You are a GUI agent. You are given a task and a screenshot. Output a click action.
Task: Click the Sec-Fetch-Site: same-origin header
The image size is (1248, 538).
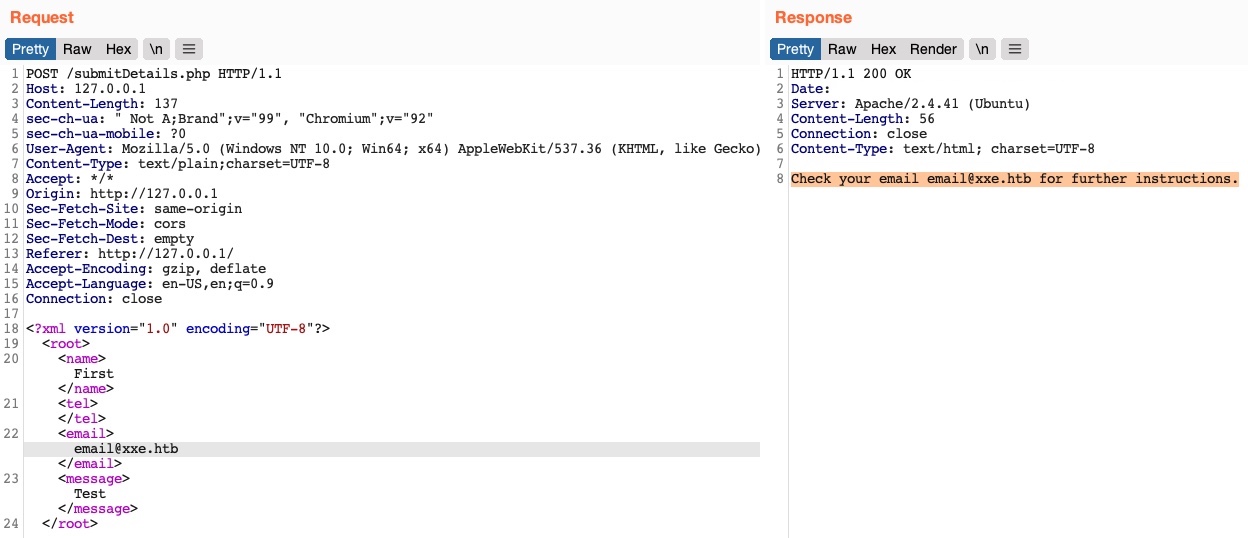click(134, 209)
